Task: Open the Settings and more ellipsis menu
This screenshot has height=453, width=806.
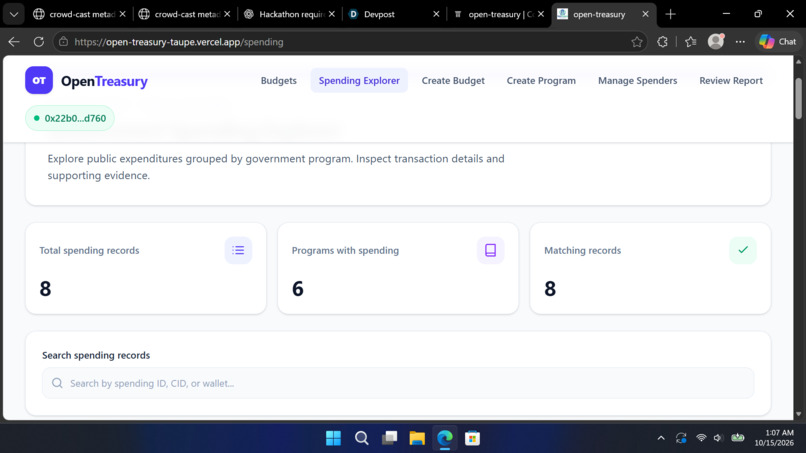Action: point(740,42)
